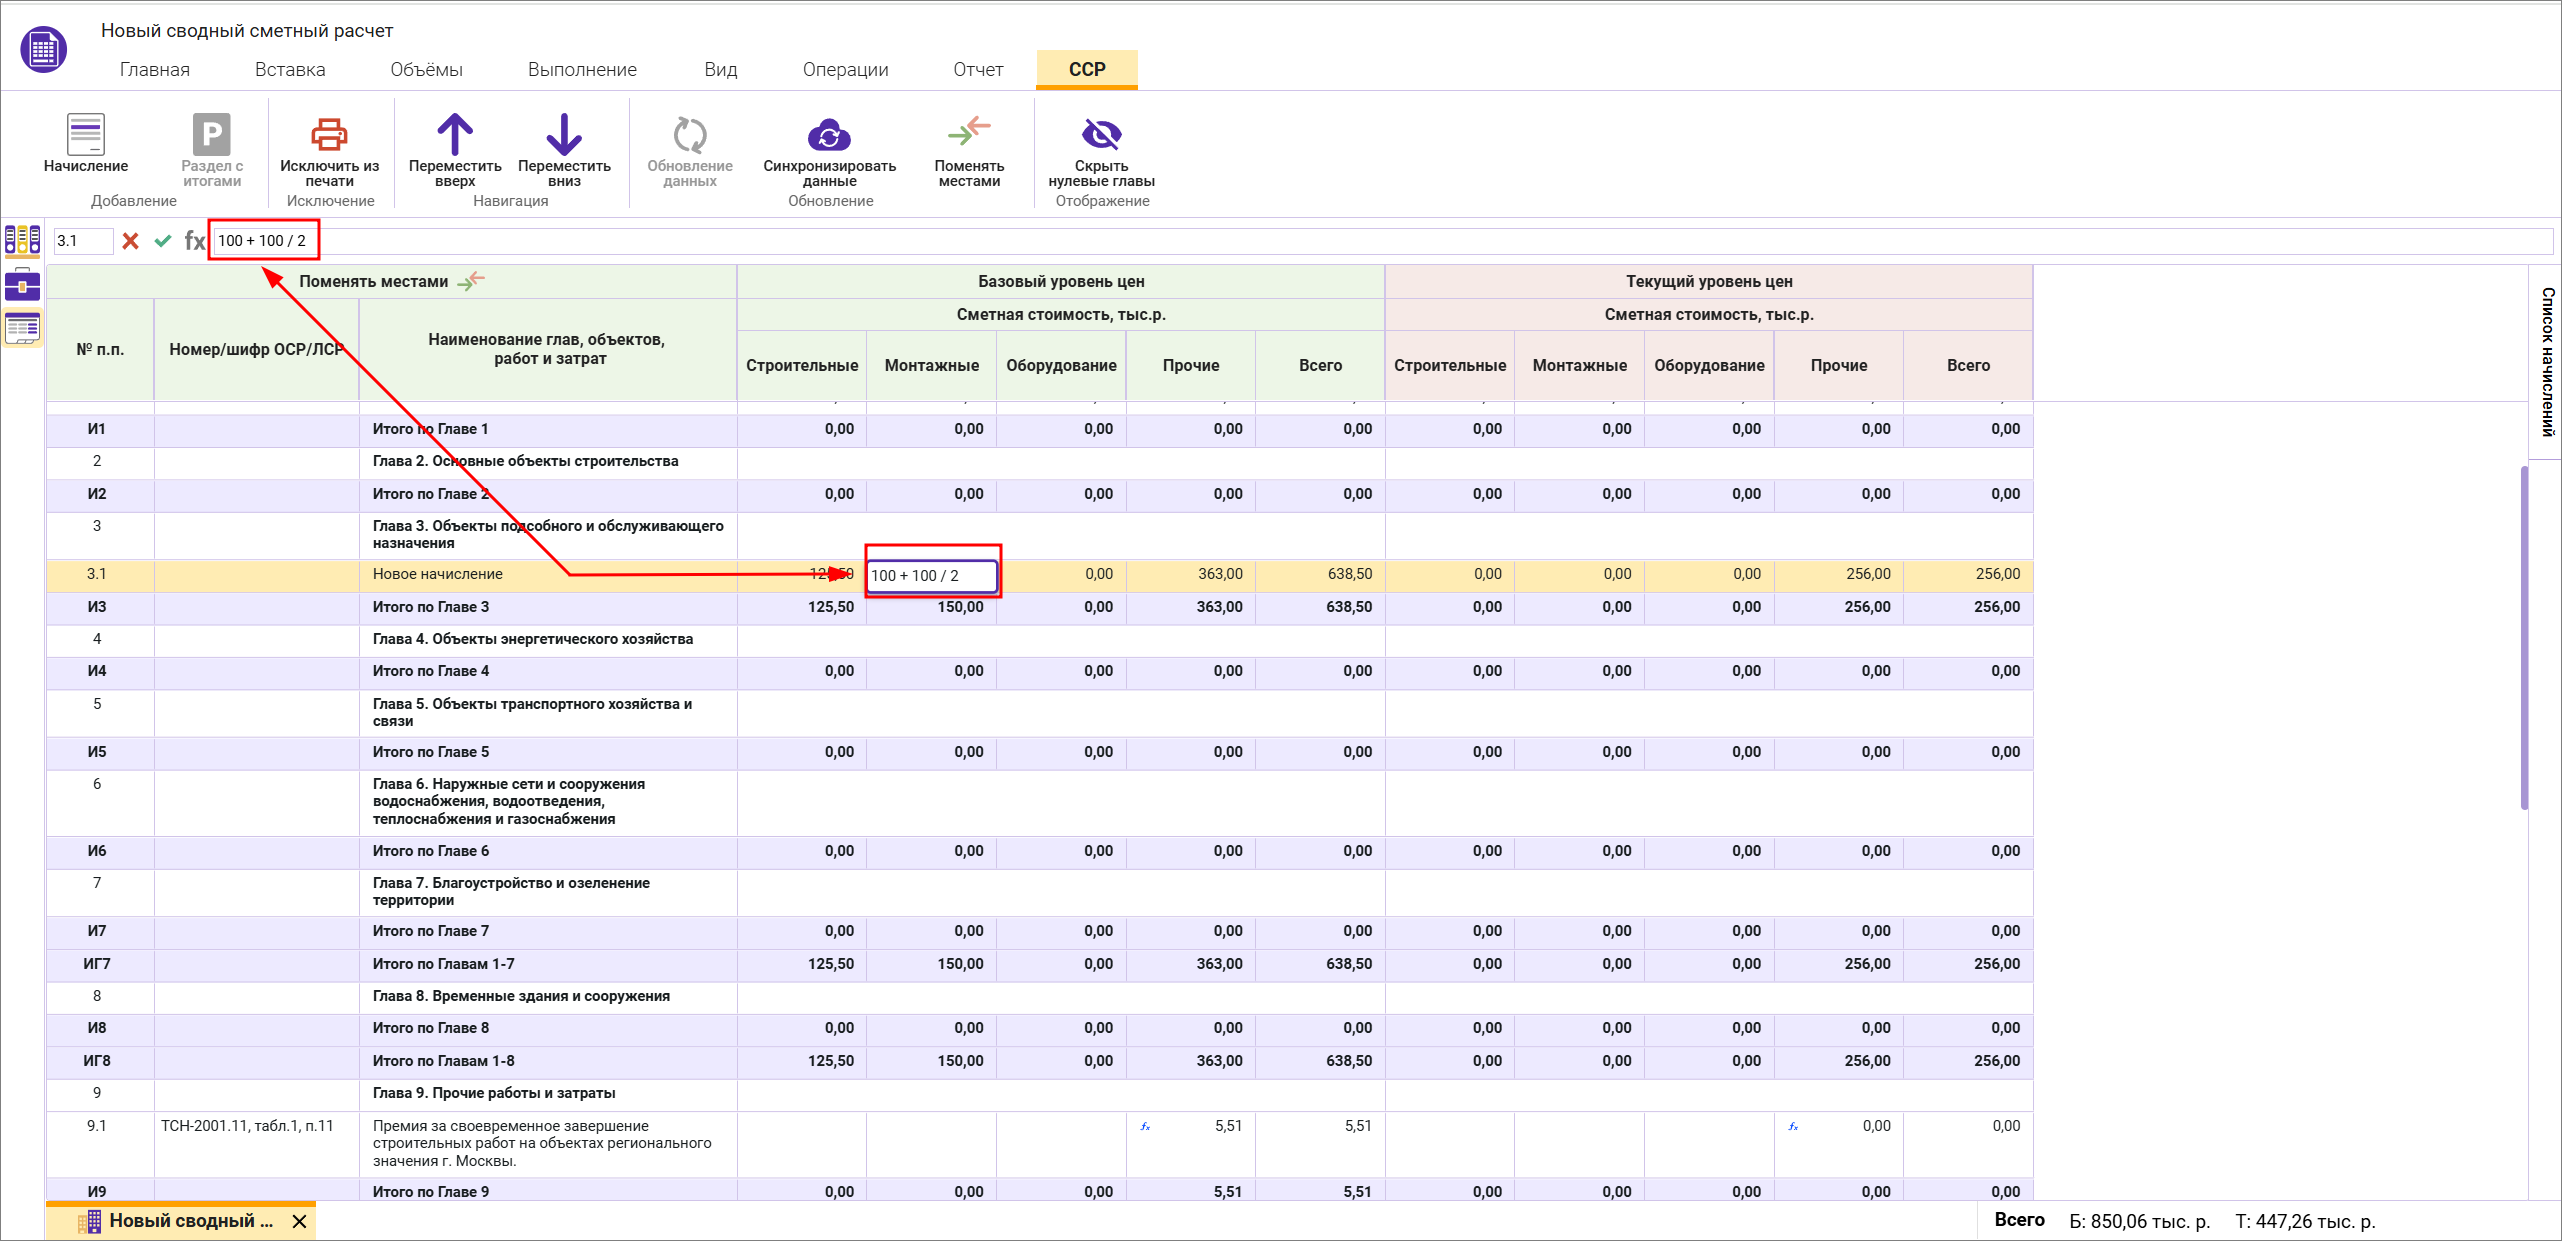Click Синхронизировать данные cloud icon
2562x1241 pixels.
(x=829, y=135)
